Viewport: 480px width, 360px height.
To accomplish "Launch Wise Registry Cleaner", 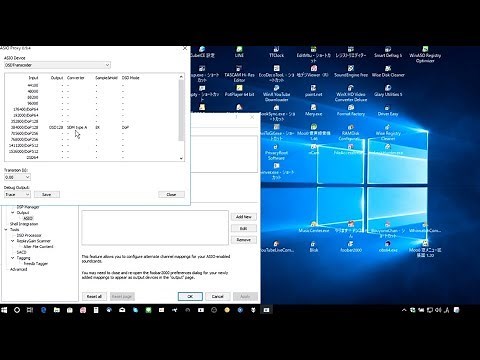I will point(388,132).
